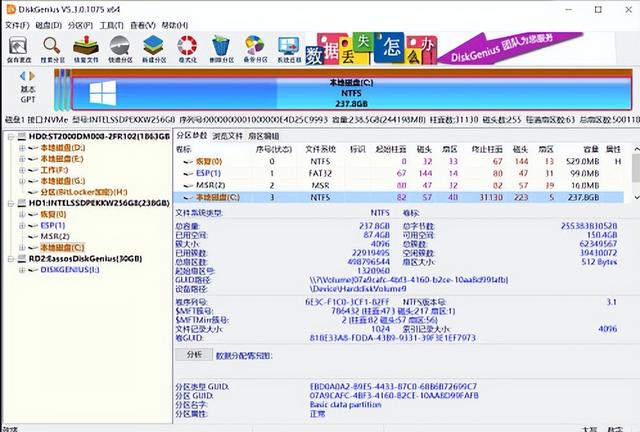Select MSR(2) under HD1 in tree
The image size is (640, 432).
[x=55, y=236]
